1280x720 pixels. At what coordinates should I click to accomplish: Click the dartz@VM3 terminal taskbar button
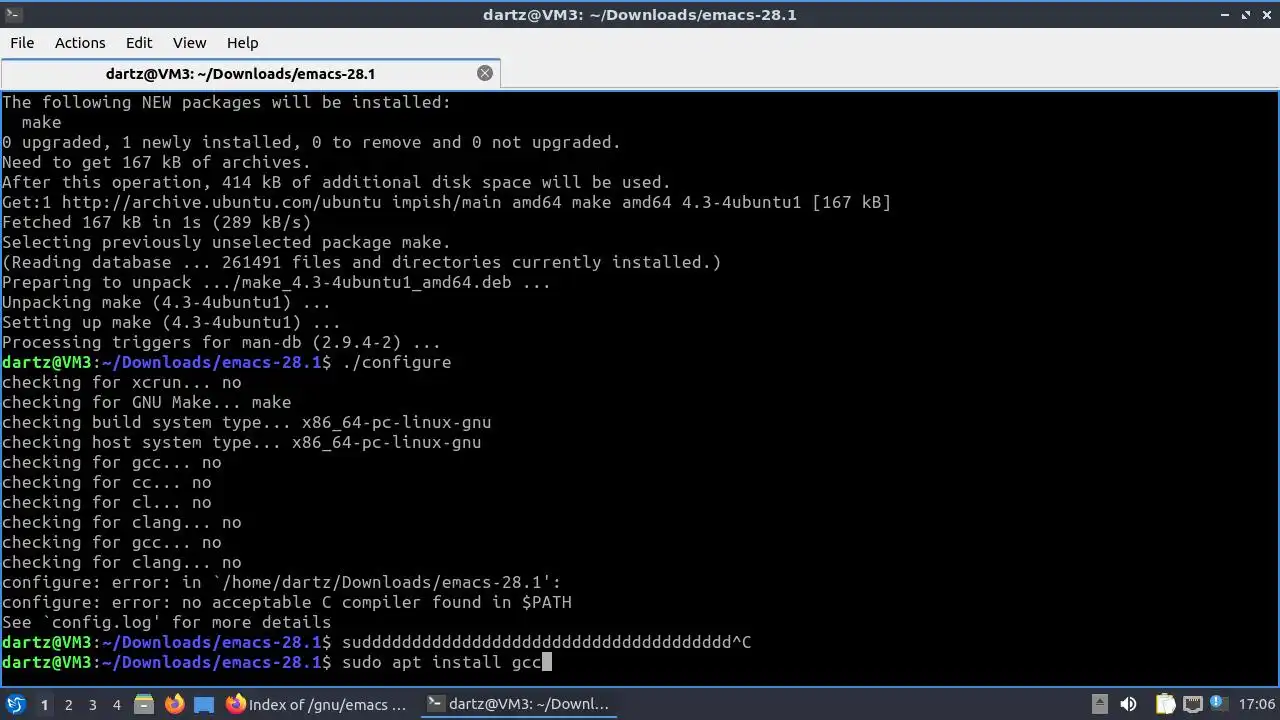pyautogui.click(x=518, y=704)
